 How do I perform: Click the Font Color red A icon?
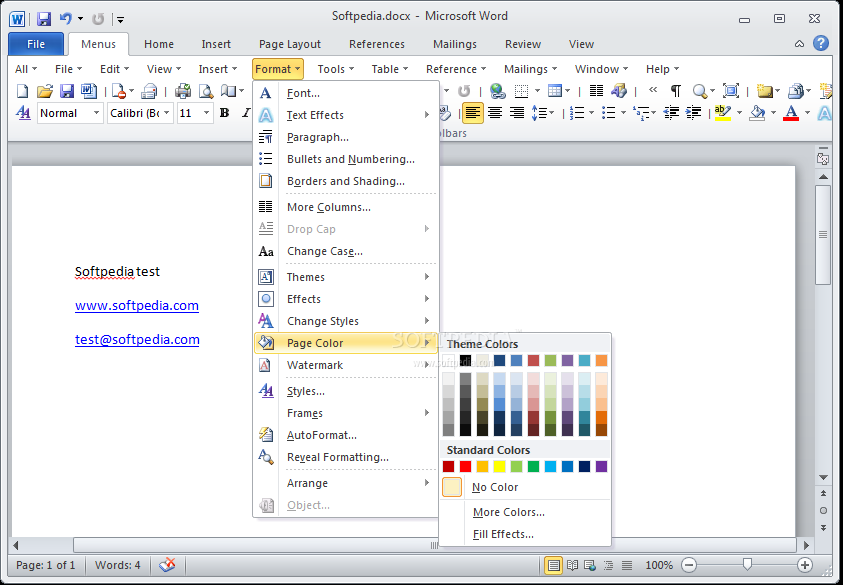point(791,113)
